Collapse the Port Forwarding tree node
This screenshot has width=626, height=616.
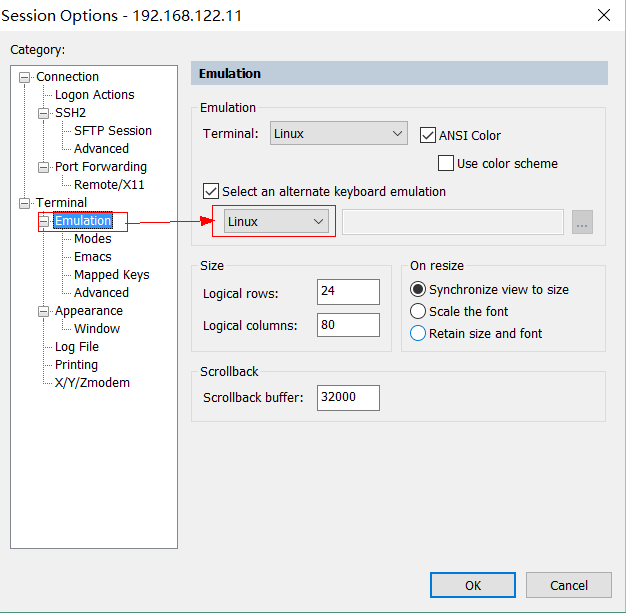pyautogui.click(x=44, y=167)
